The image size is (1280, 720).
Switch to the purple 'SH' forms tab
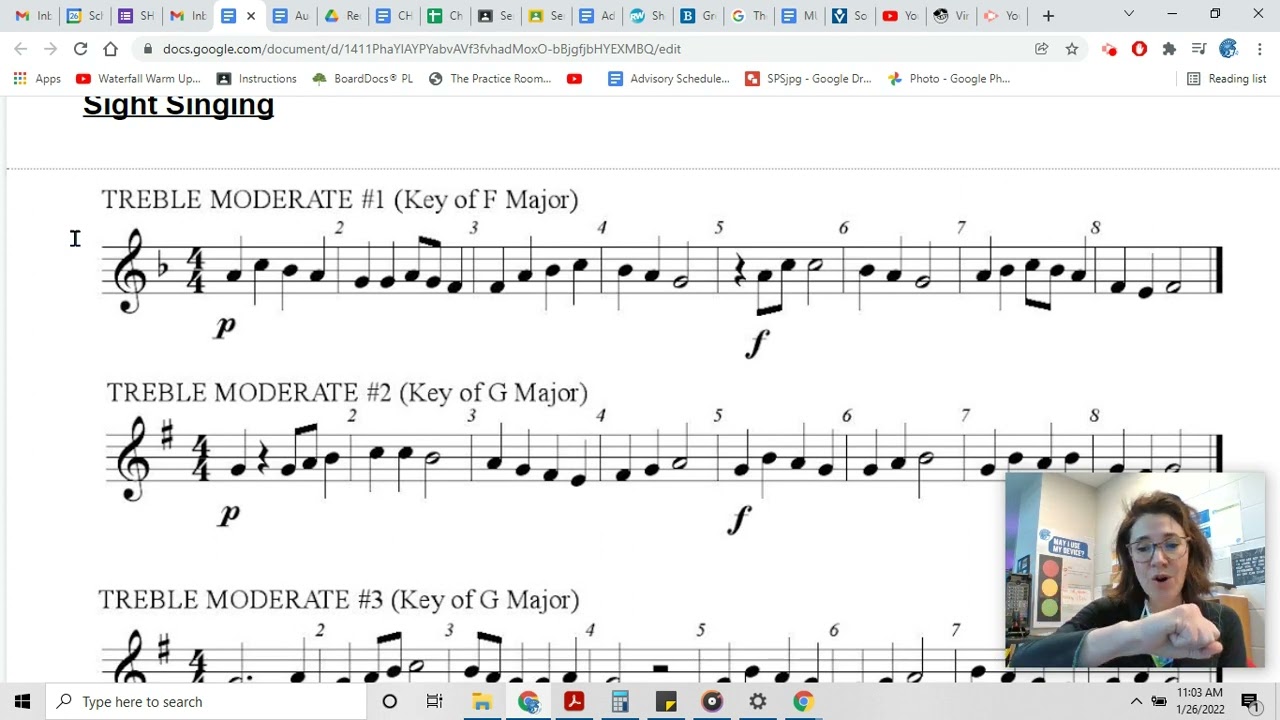[x=135, y=15]
